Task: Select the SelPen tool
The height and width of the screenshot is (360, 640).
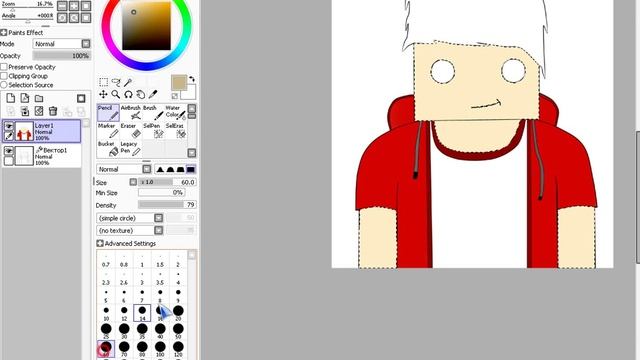Action: pos(152,131)
